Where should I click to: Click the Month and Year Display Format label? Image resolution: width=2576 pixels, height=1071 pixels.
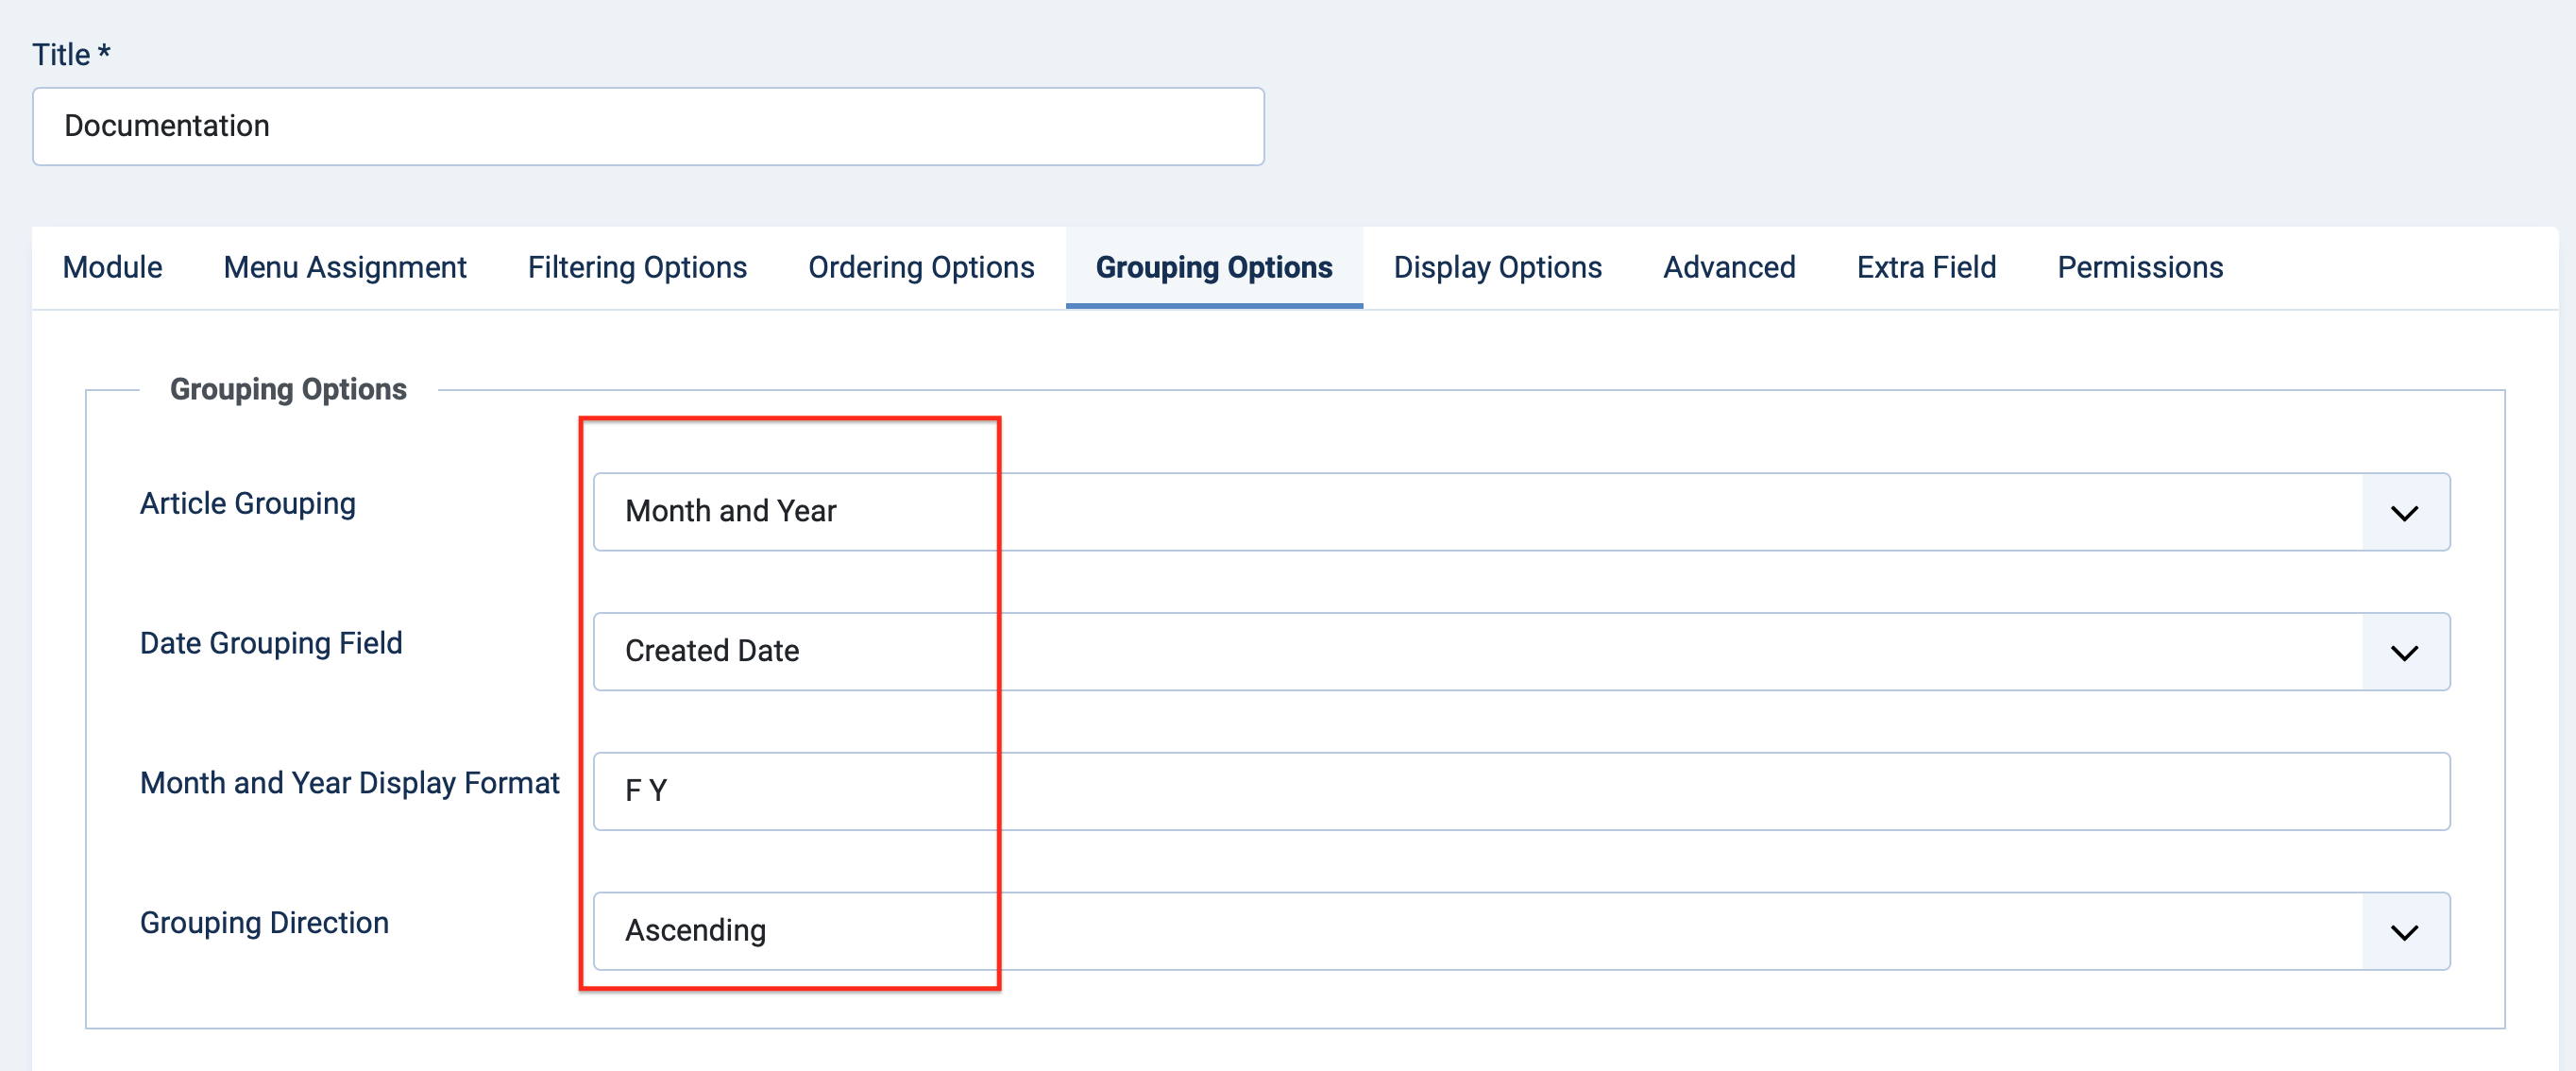pos(349,783)
